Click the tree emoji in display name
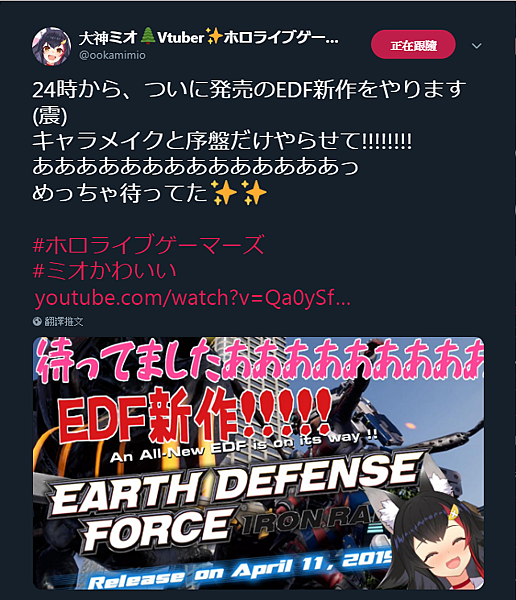This screenshot has width=516, height=600. [147, 36]
